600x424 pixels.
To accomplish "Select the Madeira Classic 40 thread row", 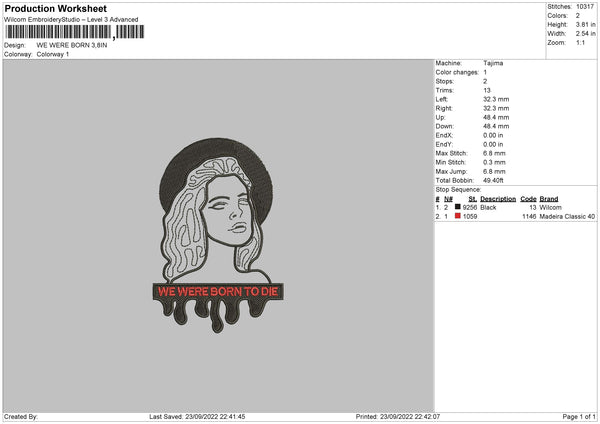I will (515, 216).
